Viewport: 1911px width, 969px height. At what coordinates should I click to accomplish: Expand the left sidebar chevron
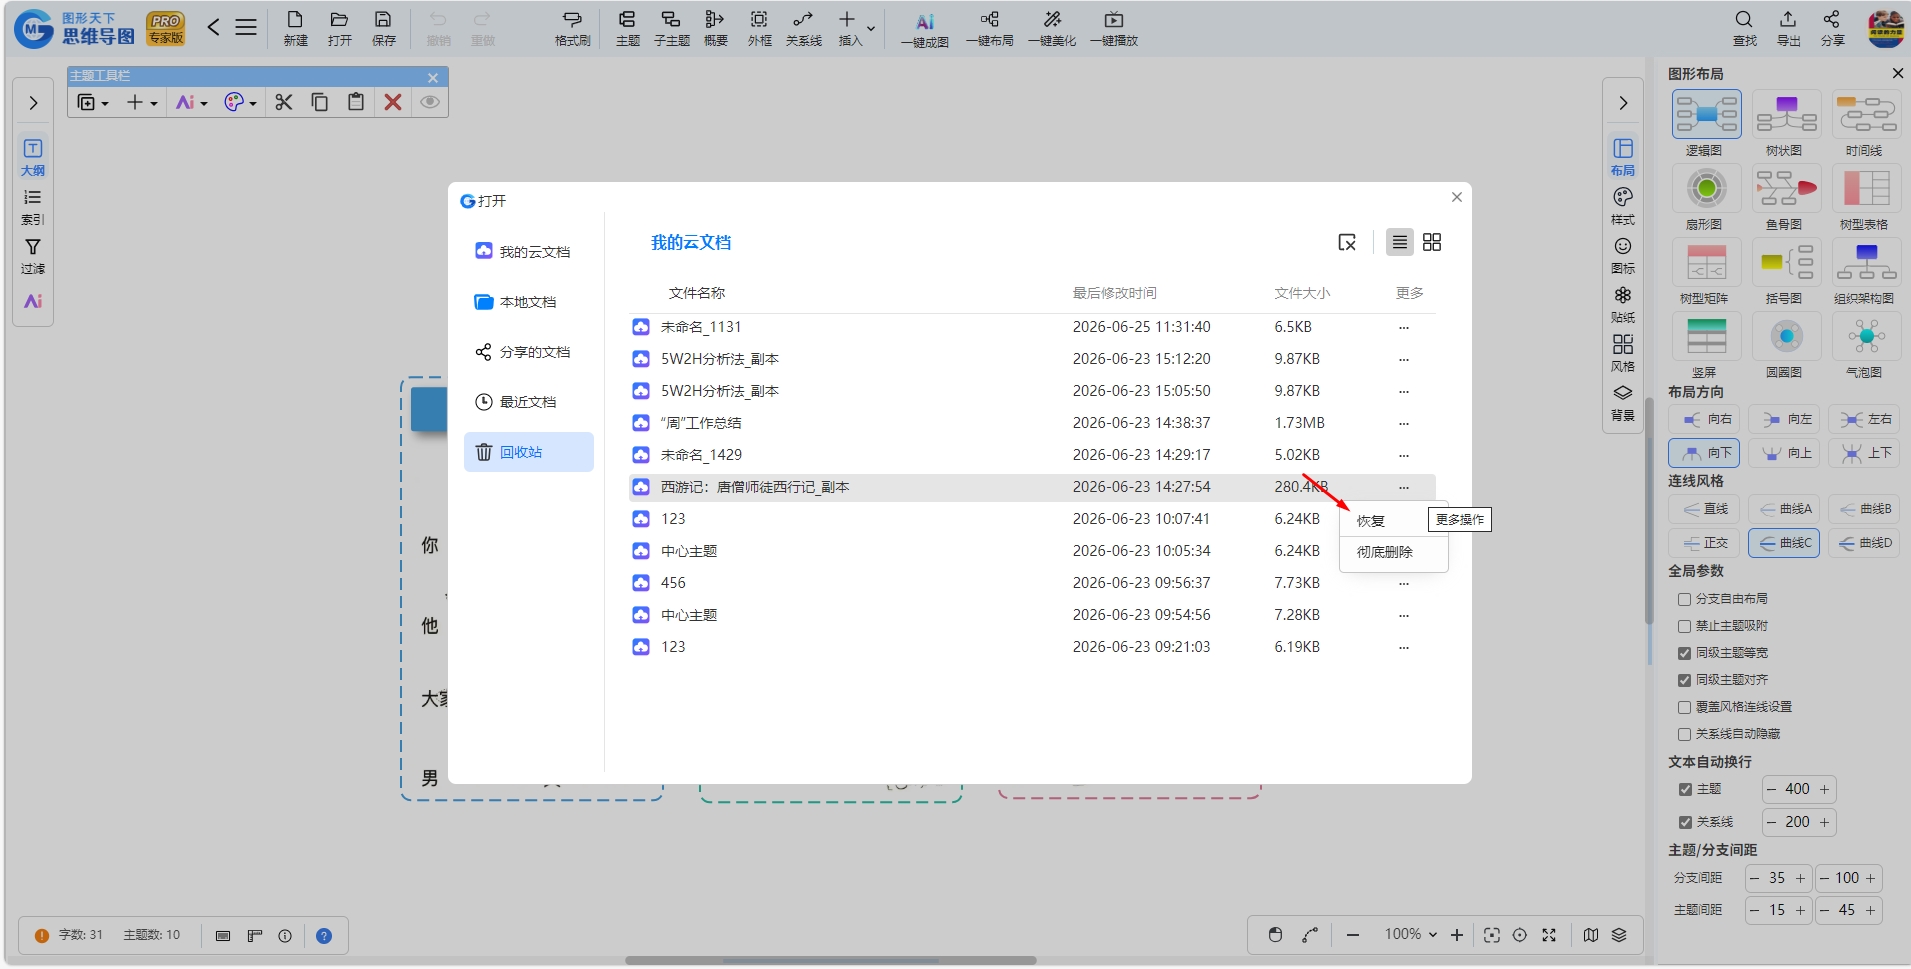click(33, 103)
